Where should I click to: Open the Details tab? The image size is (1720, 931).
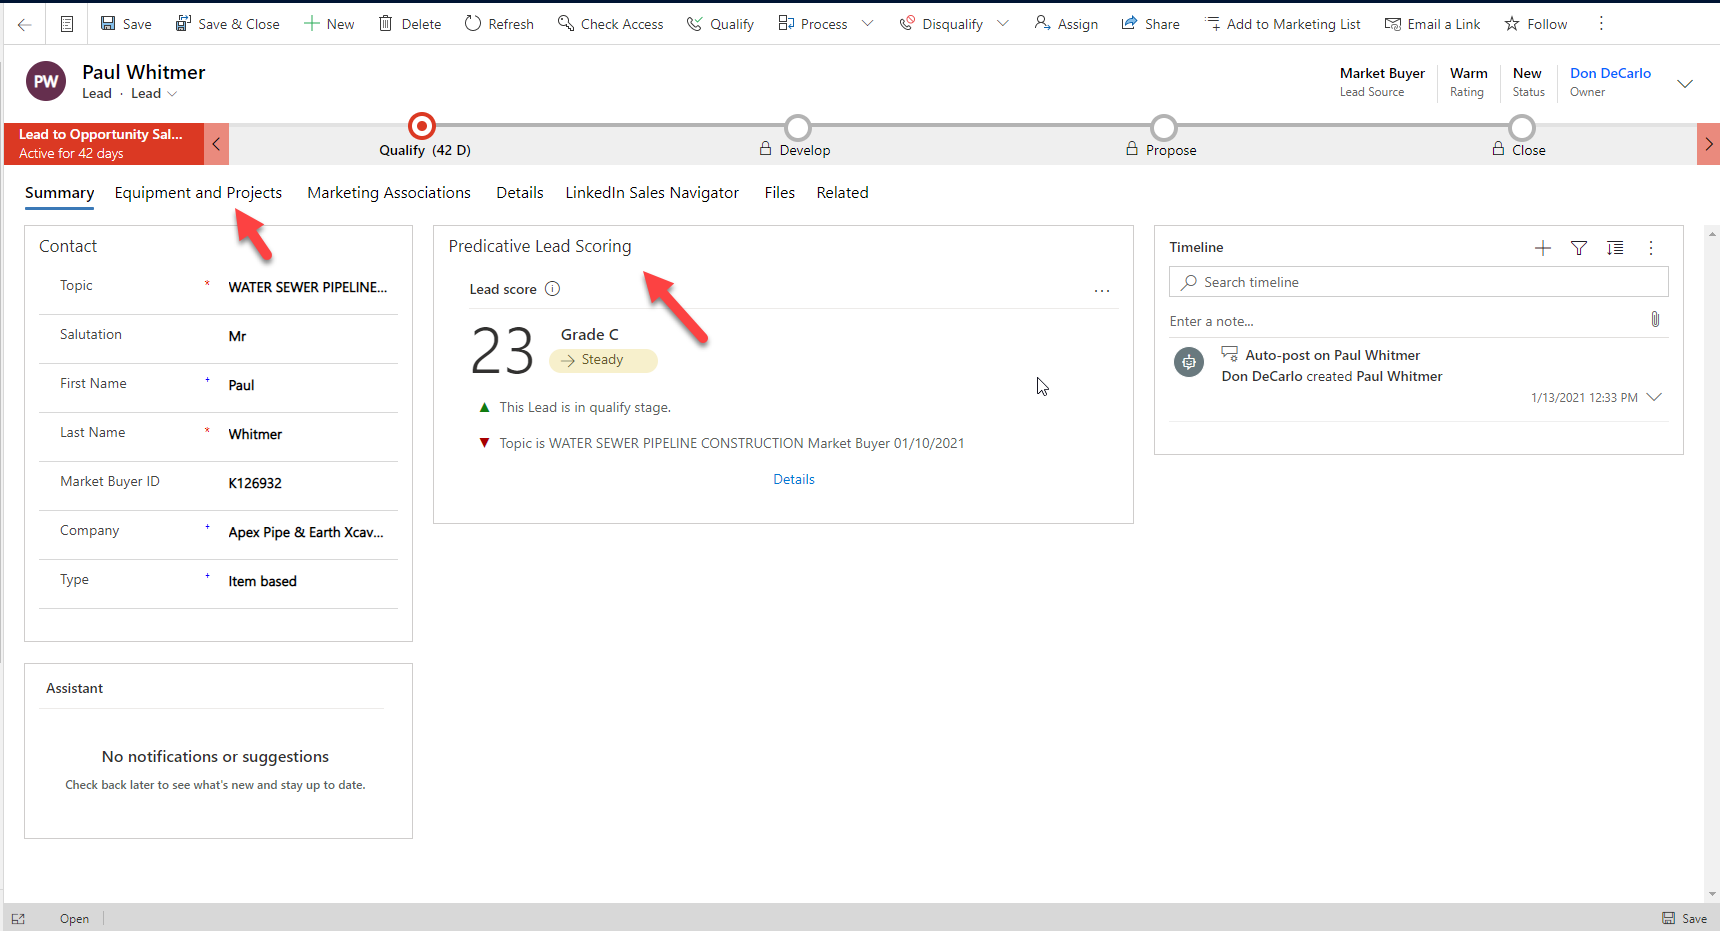(520, 193)
